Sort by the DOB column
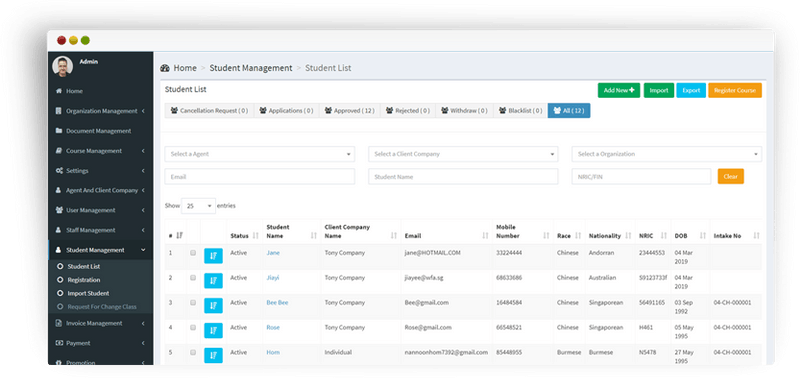Screen dimensions: 800x378 coord(703,236)
